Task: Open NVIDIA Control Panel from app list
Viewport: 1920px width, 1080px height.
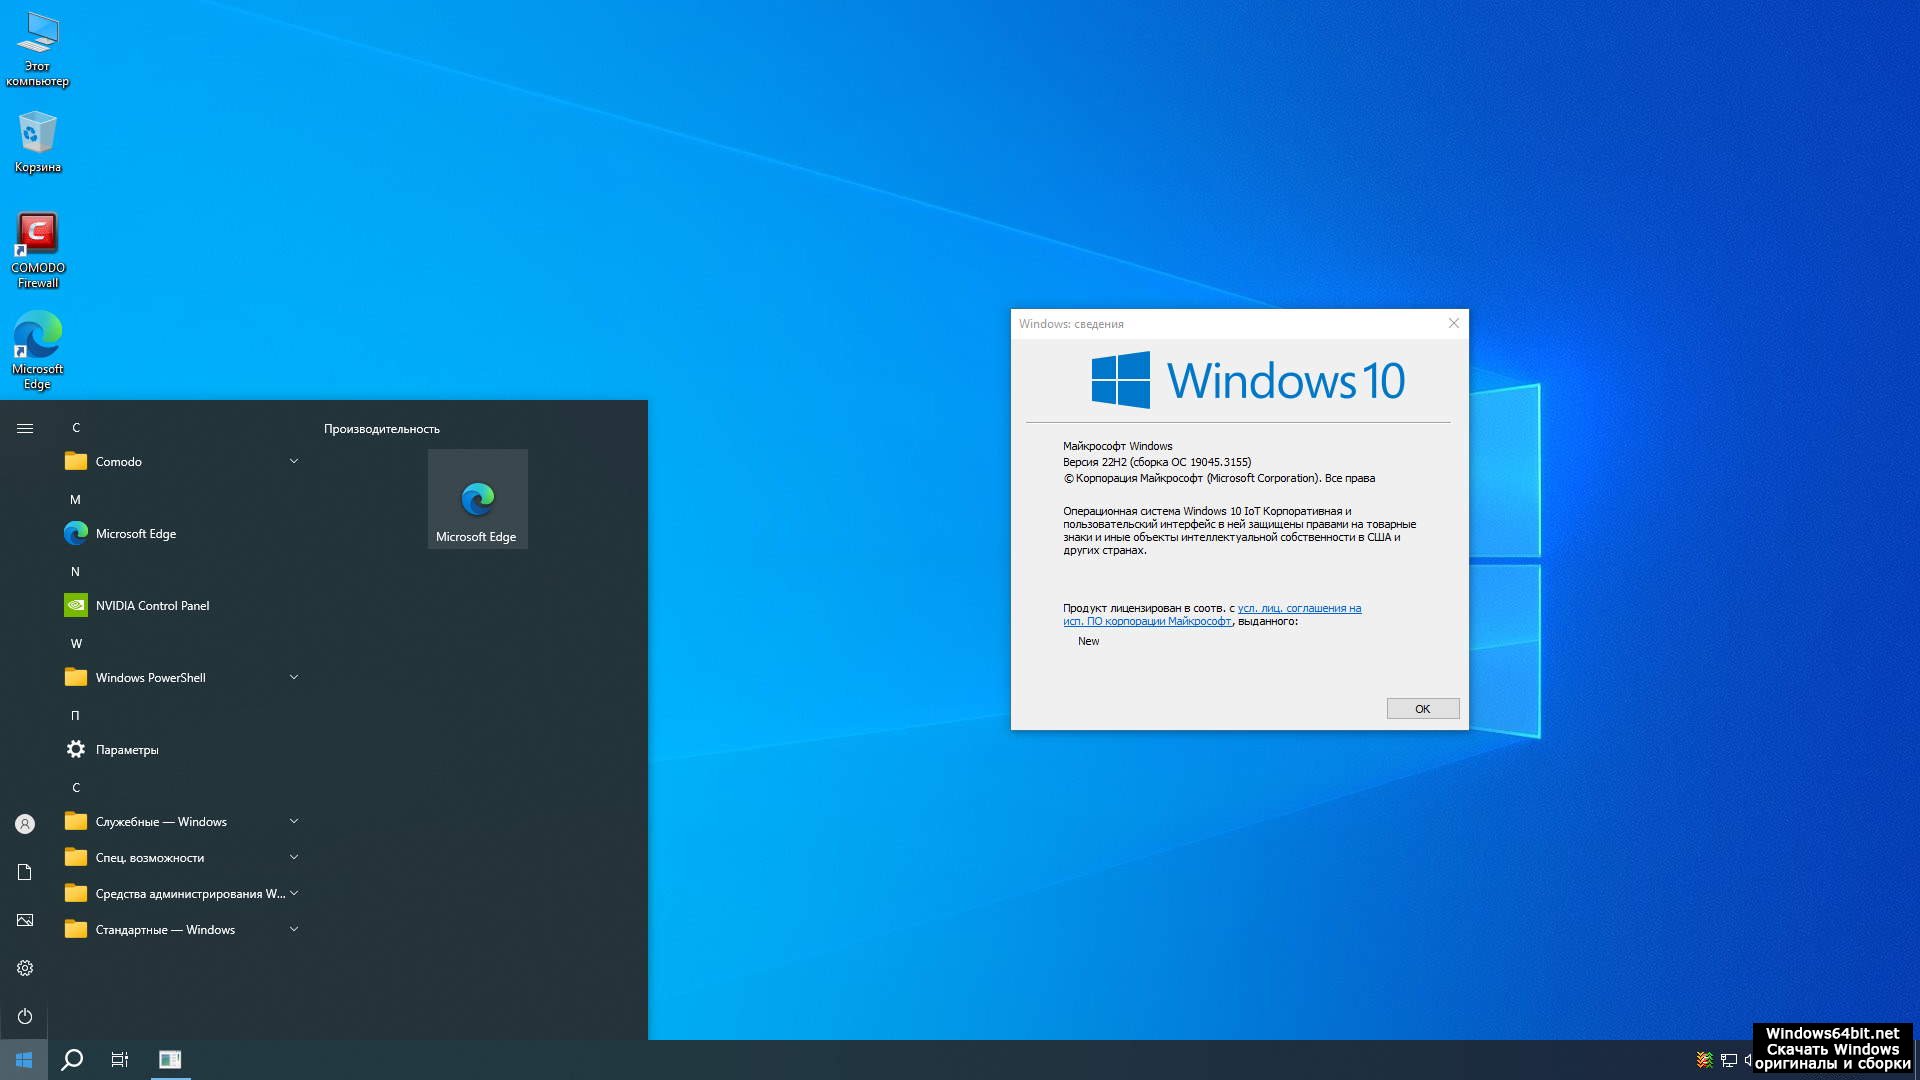Action: click(152, 606)
